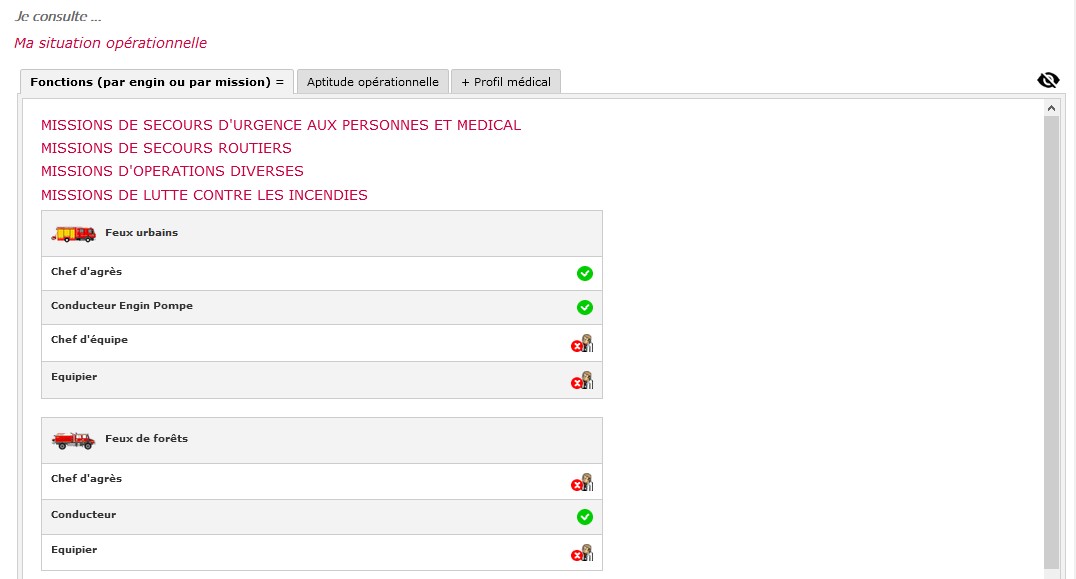This screenshot has width=1076, height=579.
Task: Click red cross icon for Chef d'équipe
Action: 582,344
